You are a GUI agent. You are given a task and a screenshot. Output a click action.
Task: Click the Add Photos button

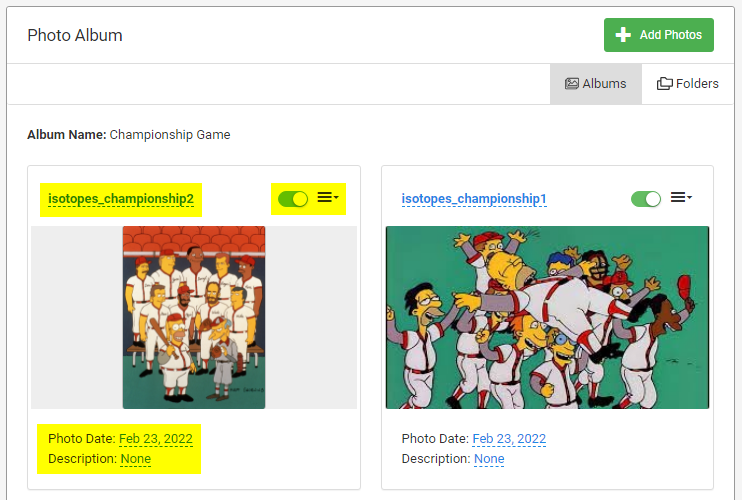click(x=659, y=35)
